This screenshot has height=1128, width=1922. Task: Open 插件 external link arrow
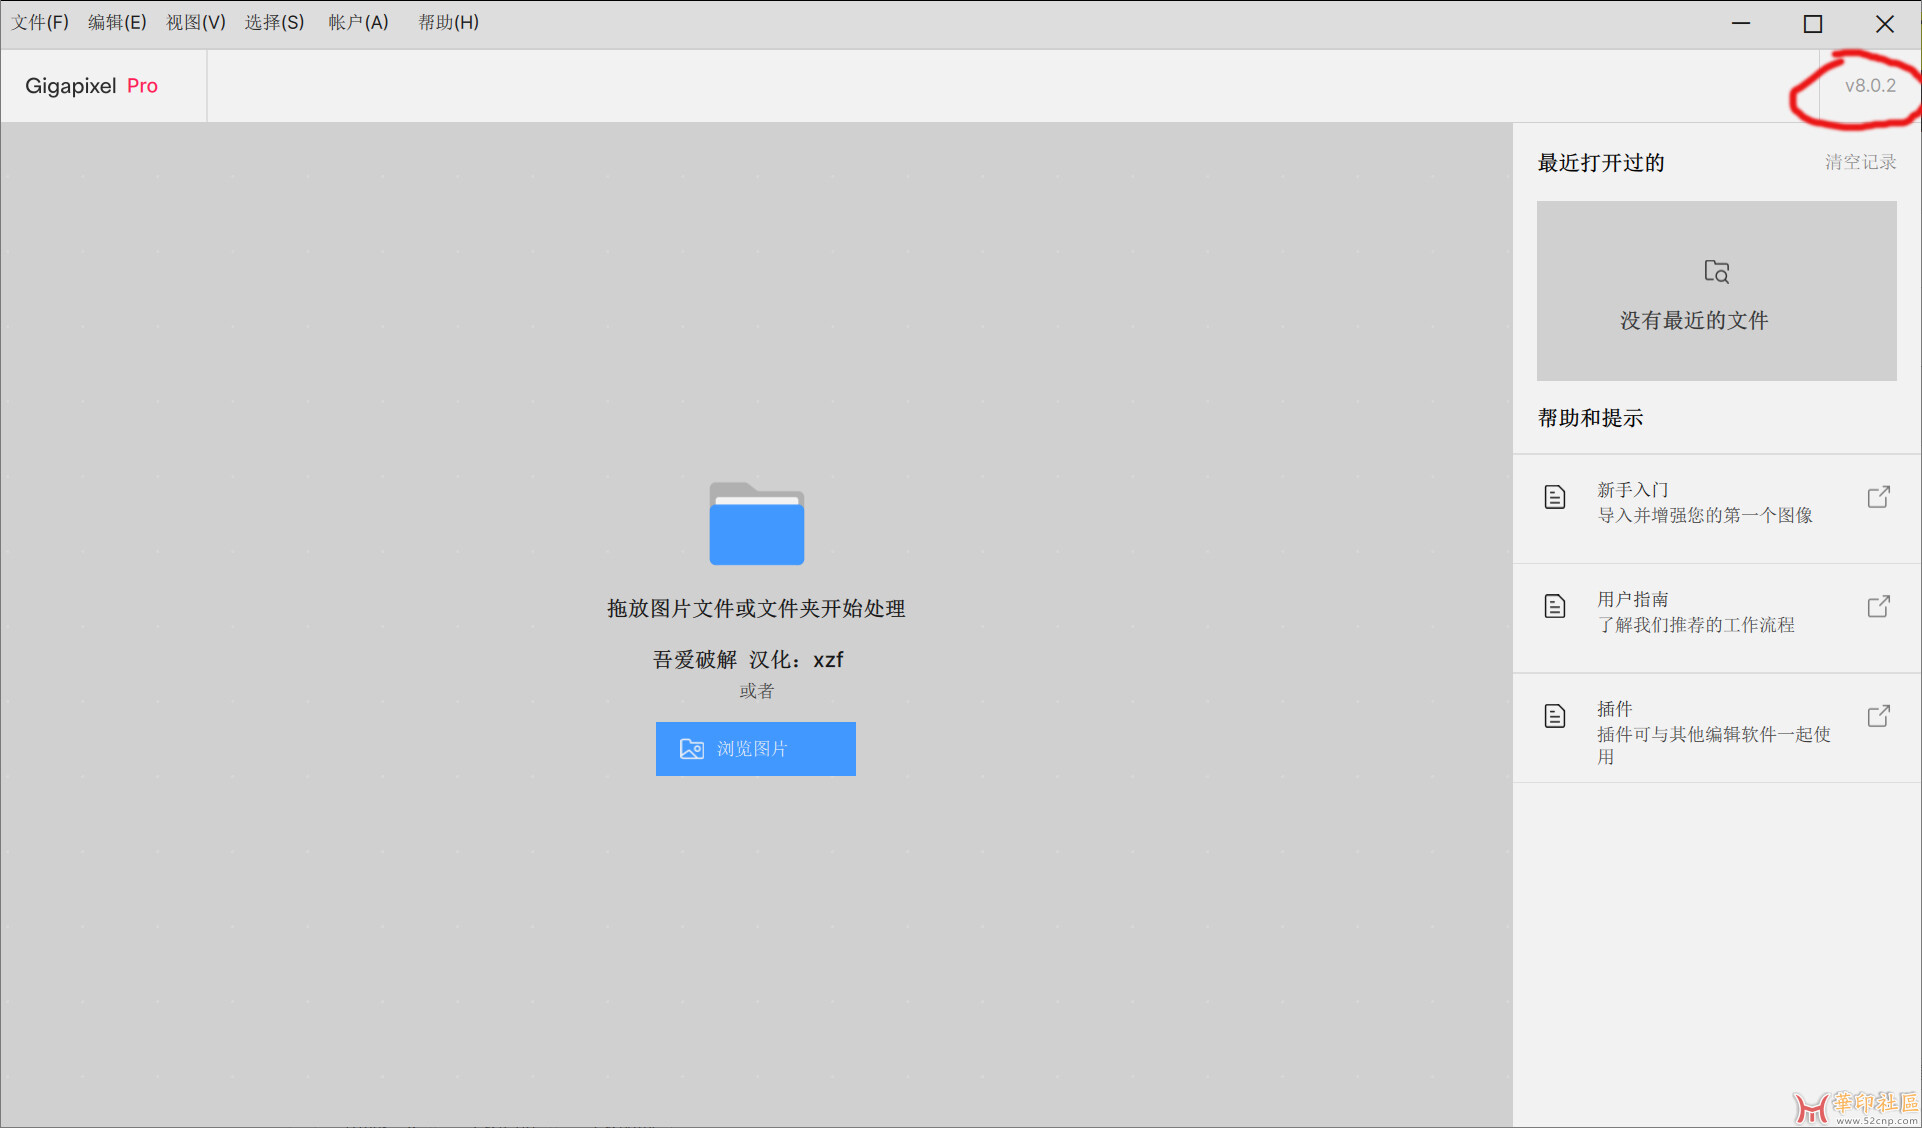1878,716
